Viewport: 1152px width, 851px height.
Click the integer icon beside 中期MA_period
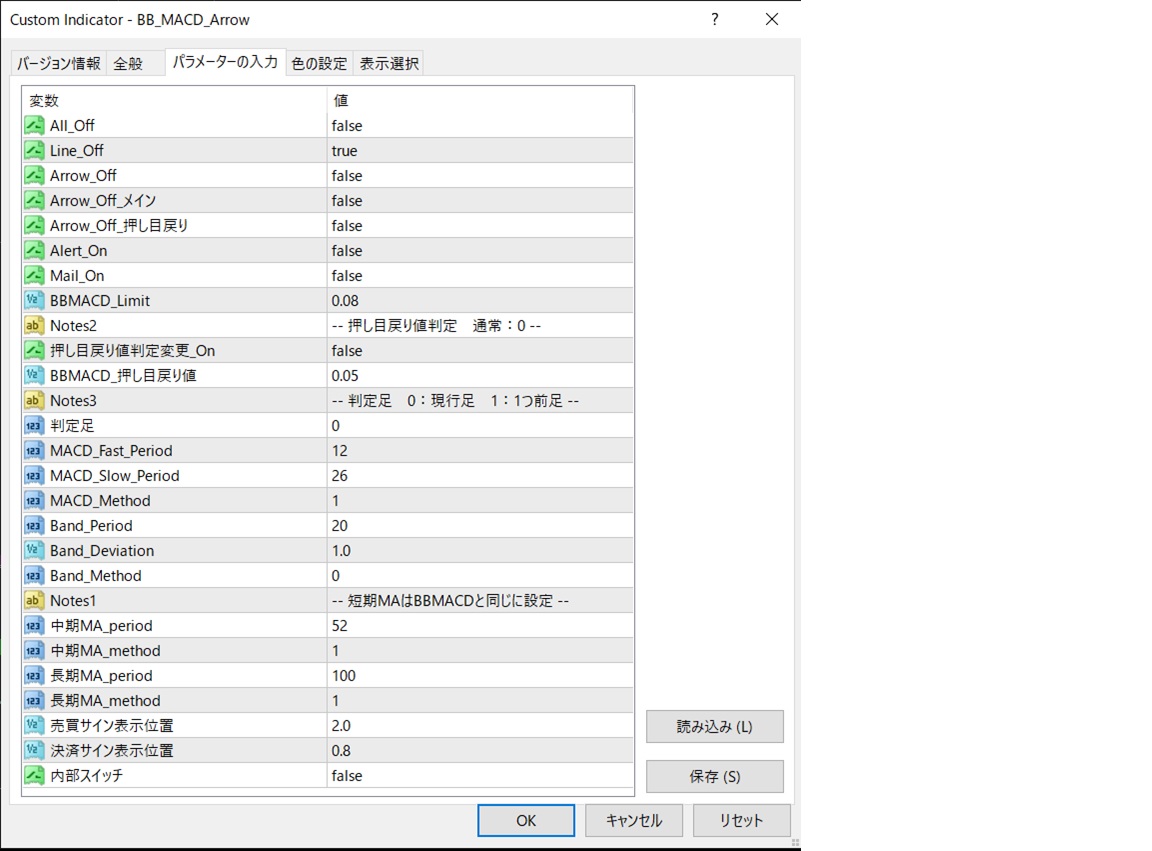point(34,625)
